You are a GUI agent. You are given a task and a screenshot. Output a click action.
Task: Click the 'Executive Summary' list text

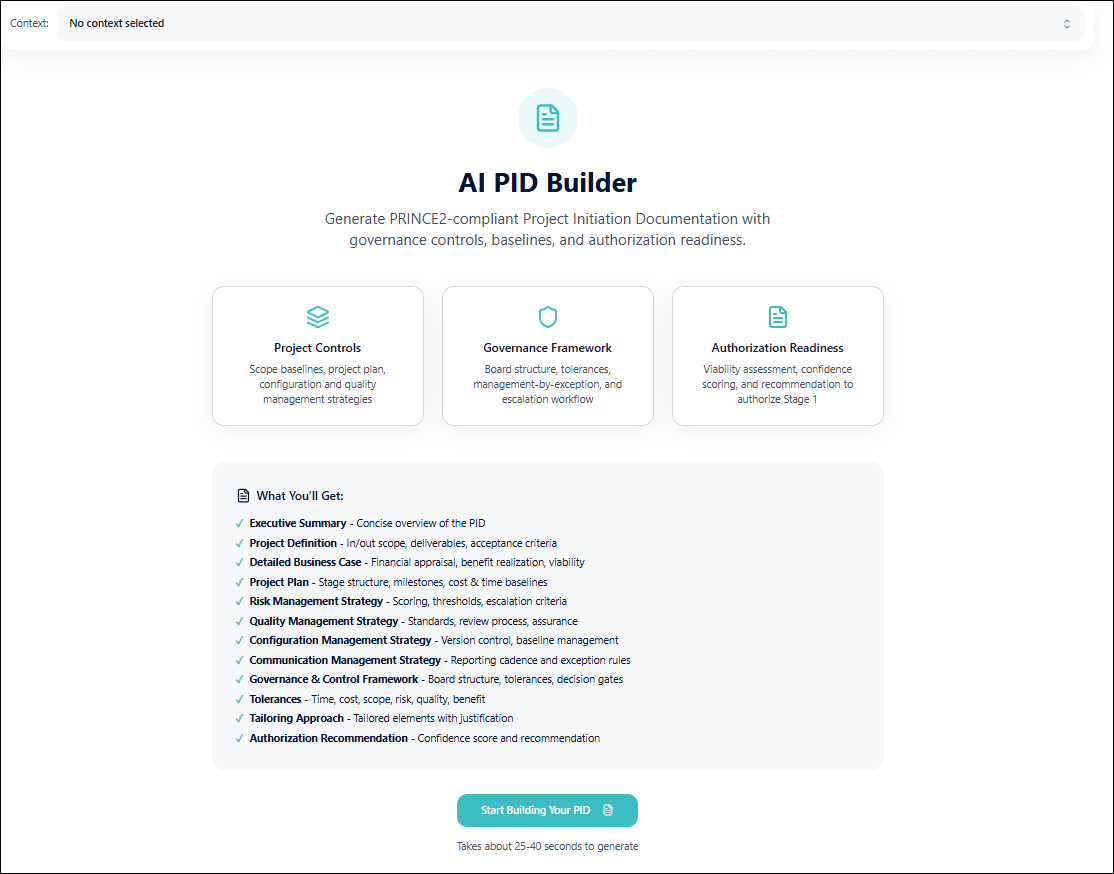pos(298,523)
